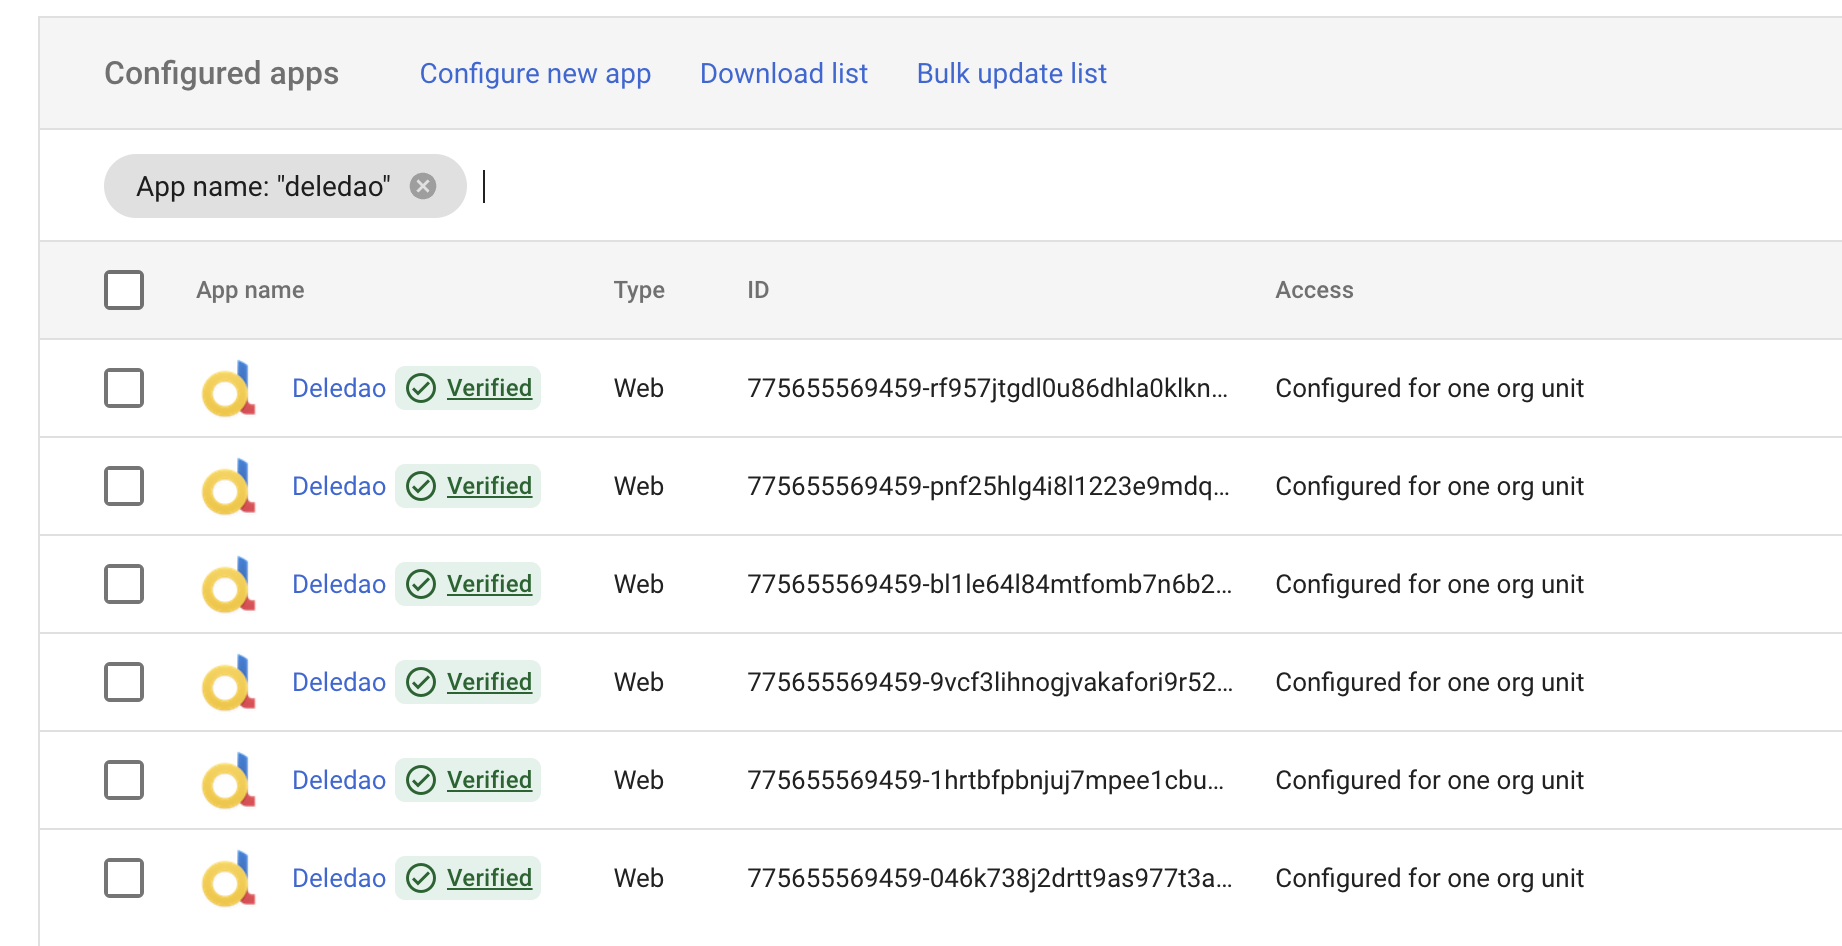Open the Deledao name in the bl1le64l84 row
Viewport: 1842px width, 946px height.
(x=339, y=584)
